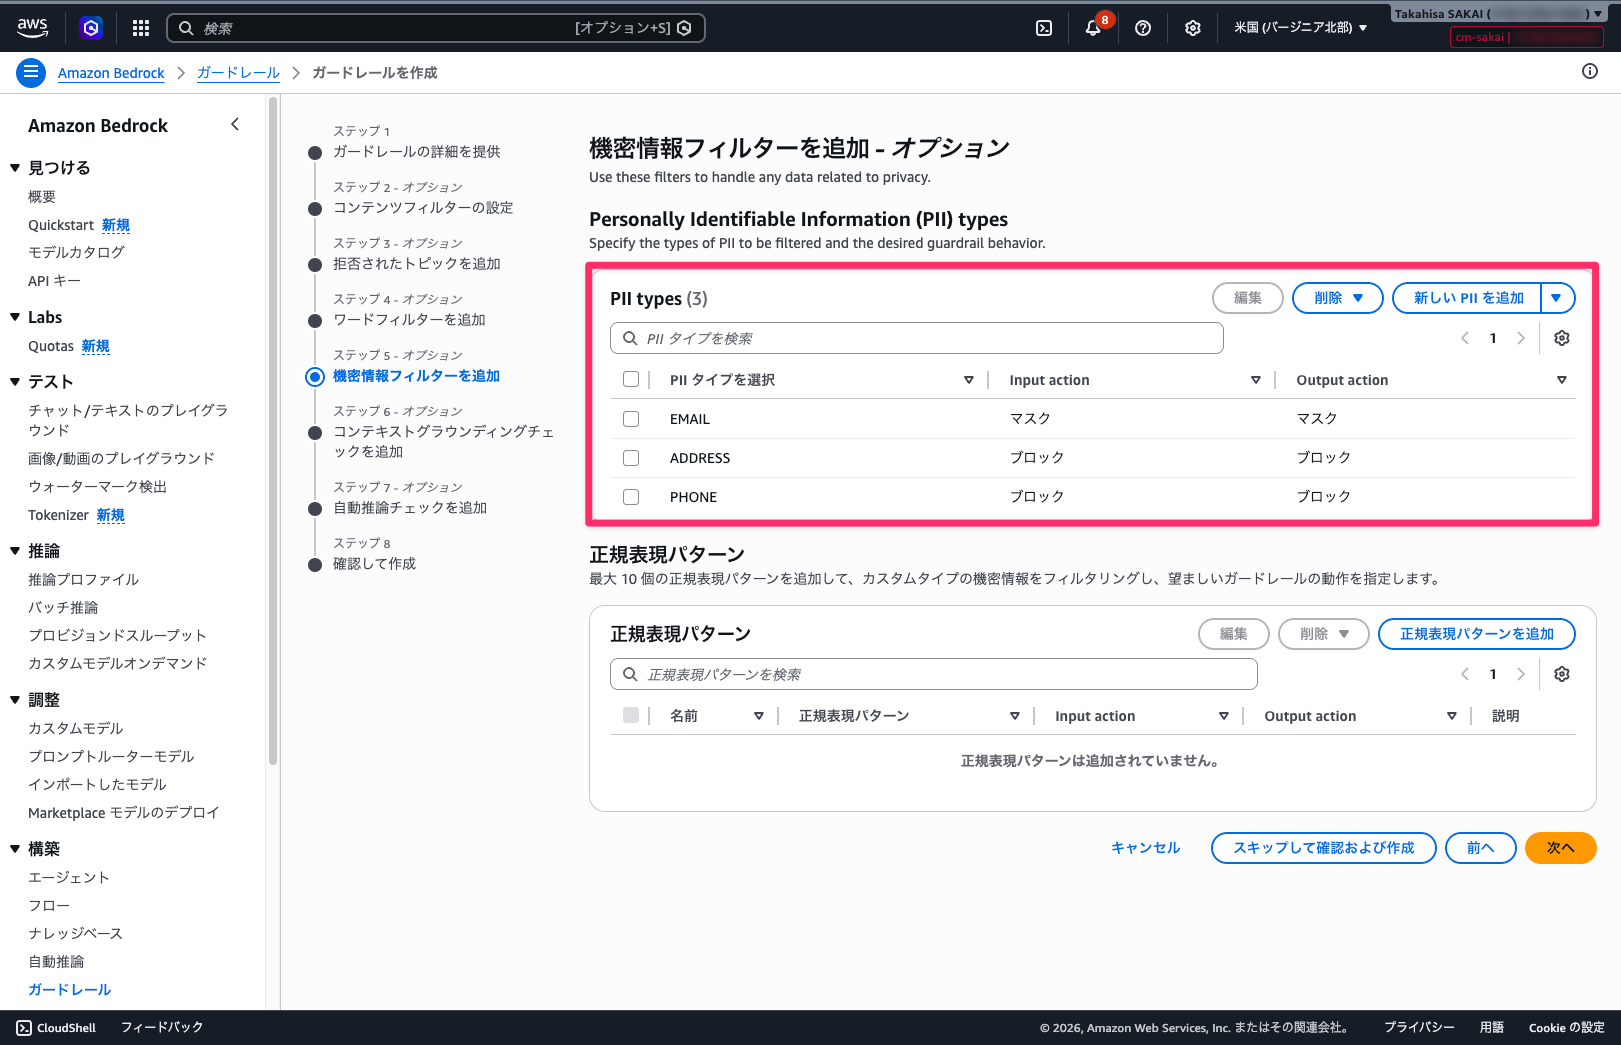Open PII types table preferences gear

click(x=1561, y=338)
